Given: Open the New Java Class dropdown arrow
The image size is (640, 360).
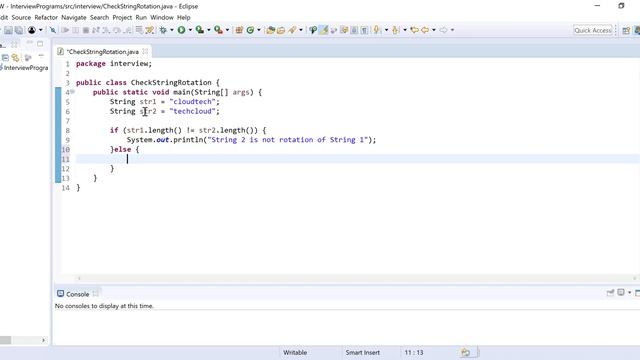Looking at the screenshot, I should click(x=259, y=30).
